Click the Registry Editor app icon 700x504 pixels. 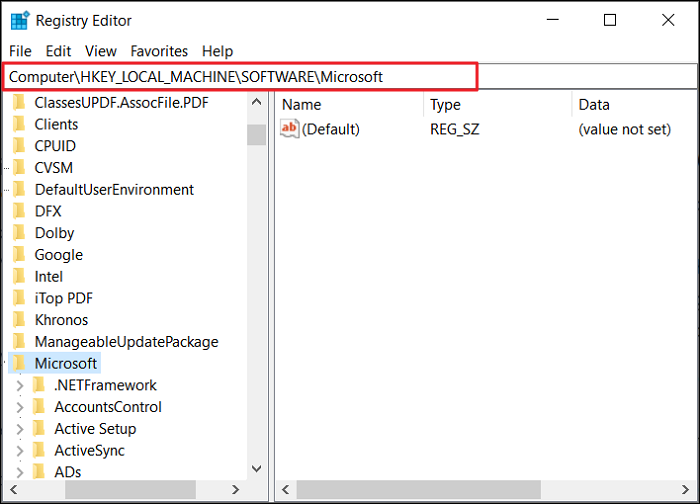[20, 20]
